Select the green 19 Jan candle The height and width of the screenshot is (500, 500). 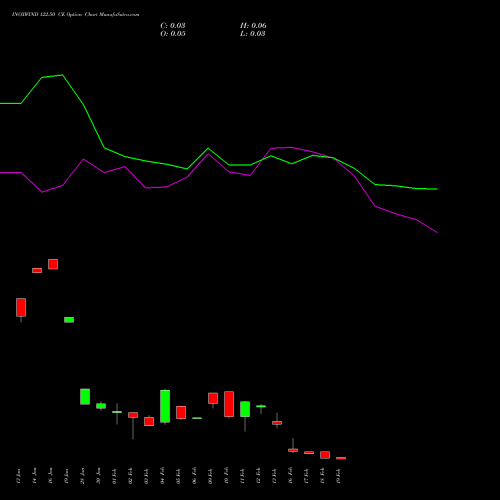69,320
